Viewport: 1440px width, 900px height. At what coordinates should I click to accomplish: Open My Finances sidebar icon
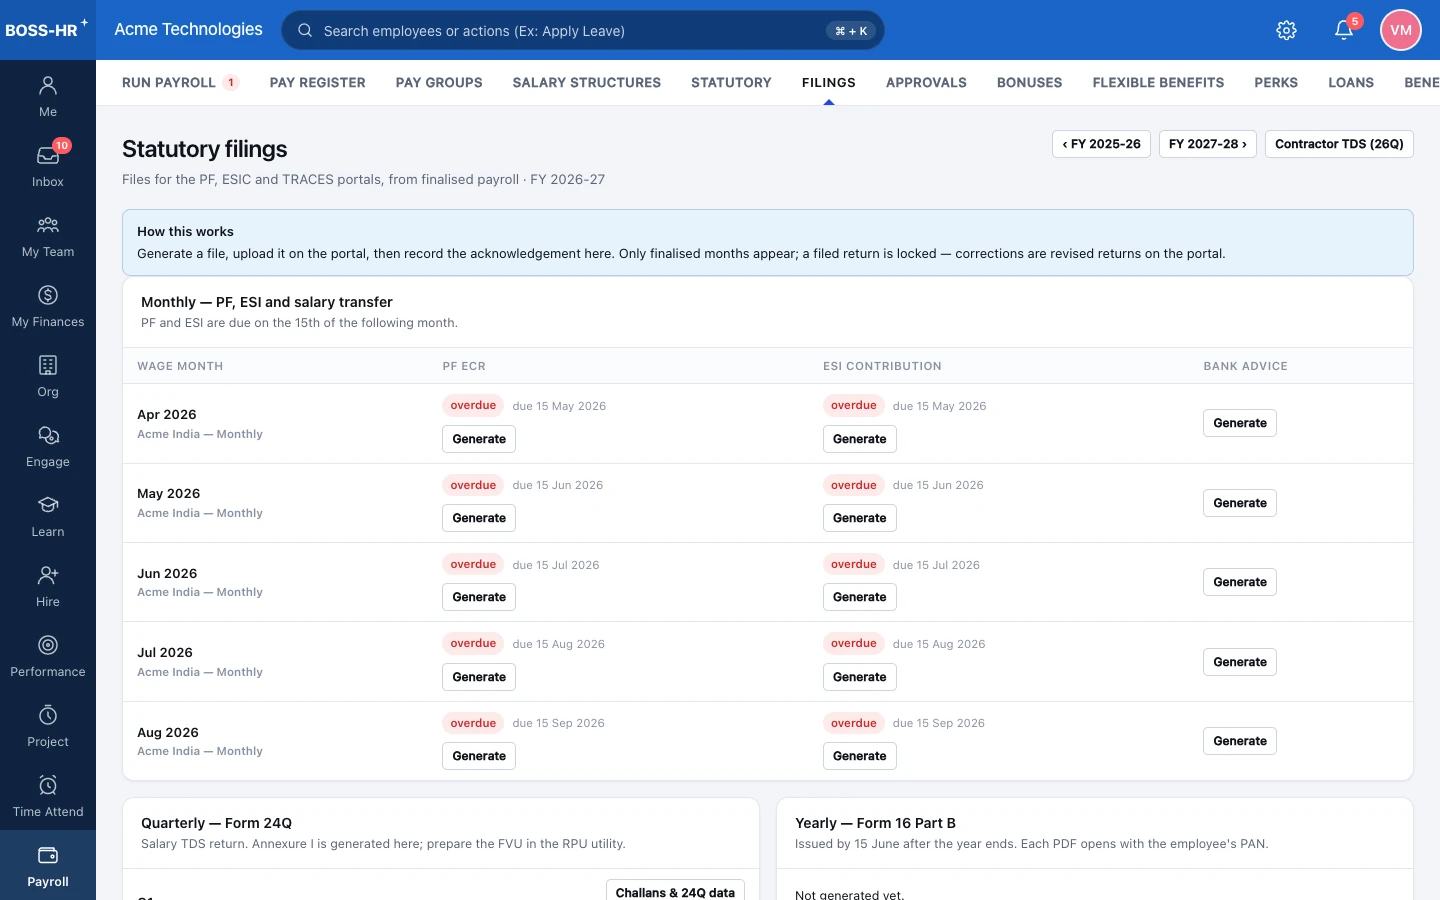tap(48, 306)
